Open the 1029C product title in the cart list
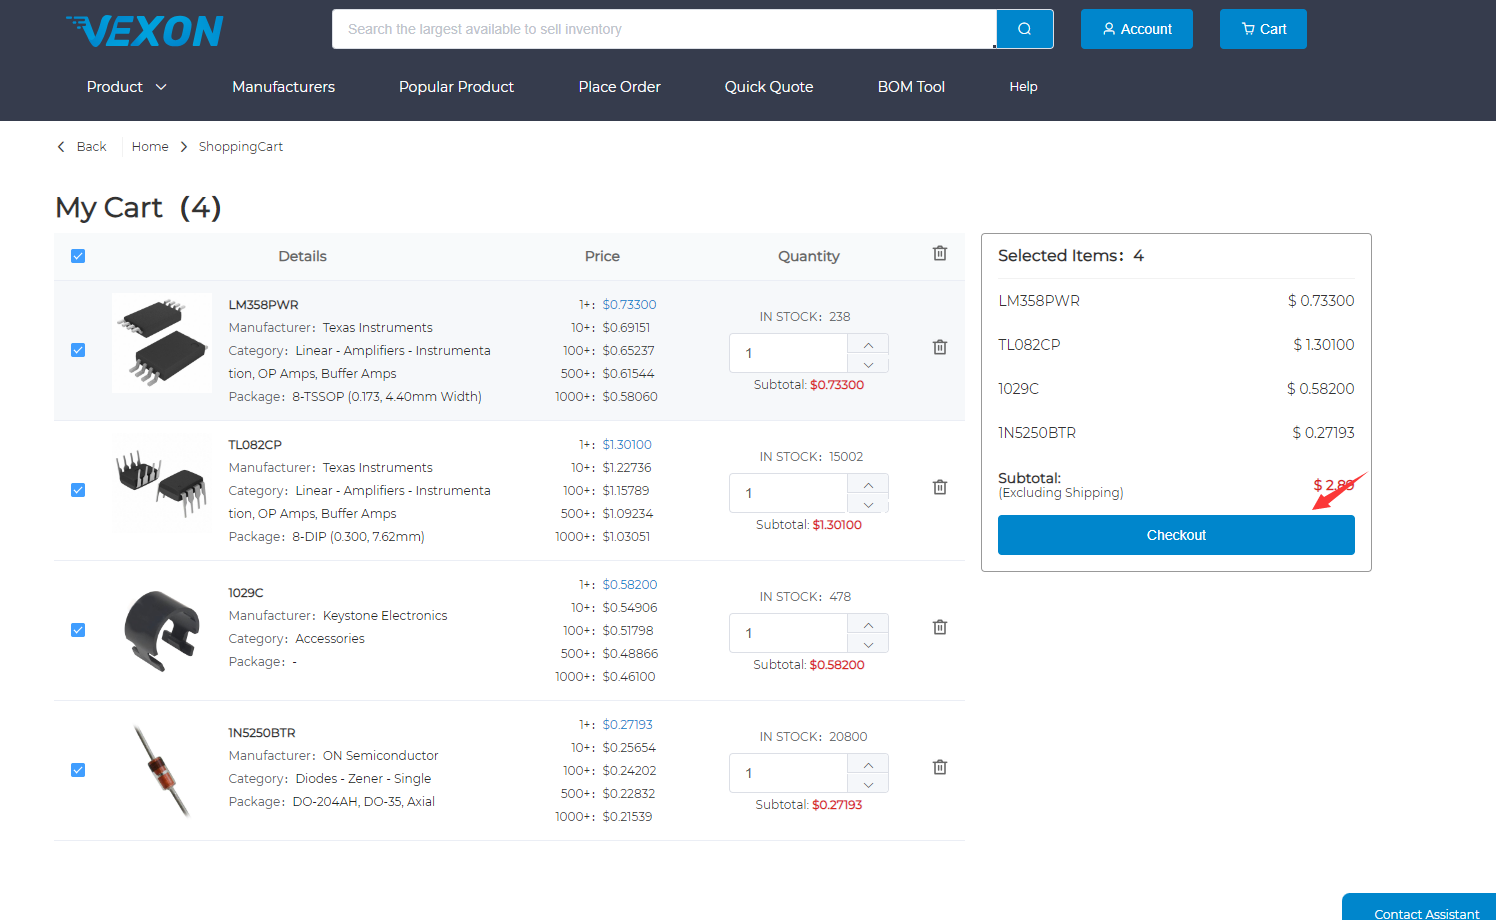 pos(246,593)
